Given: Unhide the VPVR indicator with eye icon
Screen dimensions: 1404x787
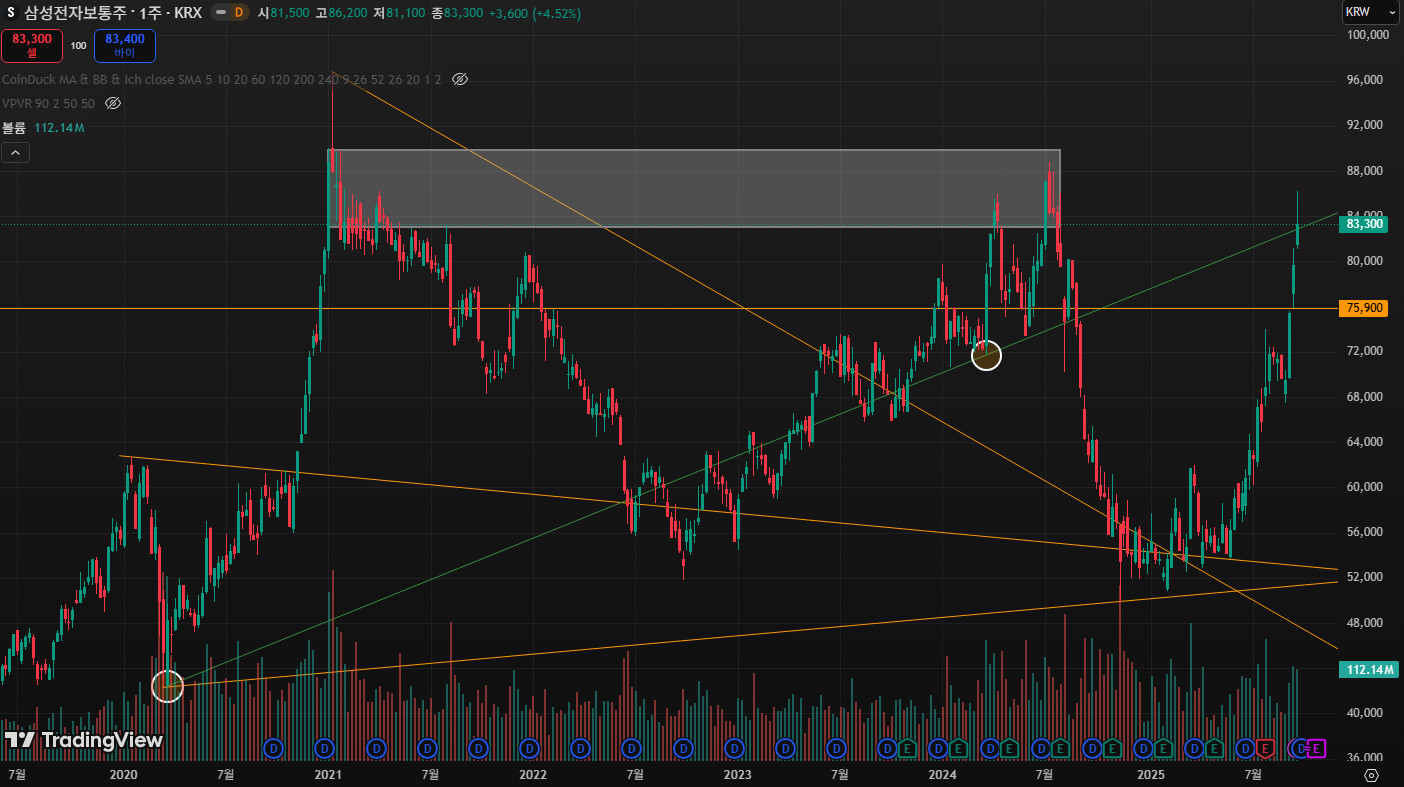Looking at the screenshot, I should pyautogui.click(x=113, y=103).
